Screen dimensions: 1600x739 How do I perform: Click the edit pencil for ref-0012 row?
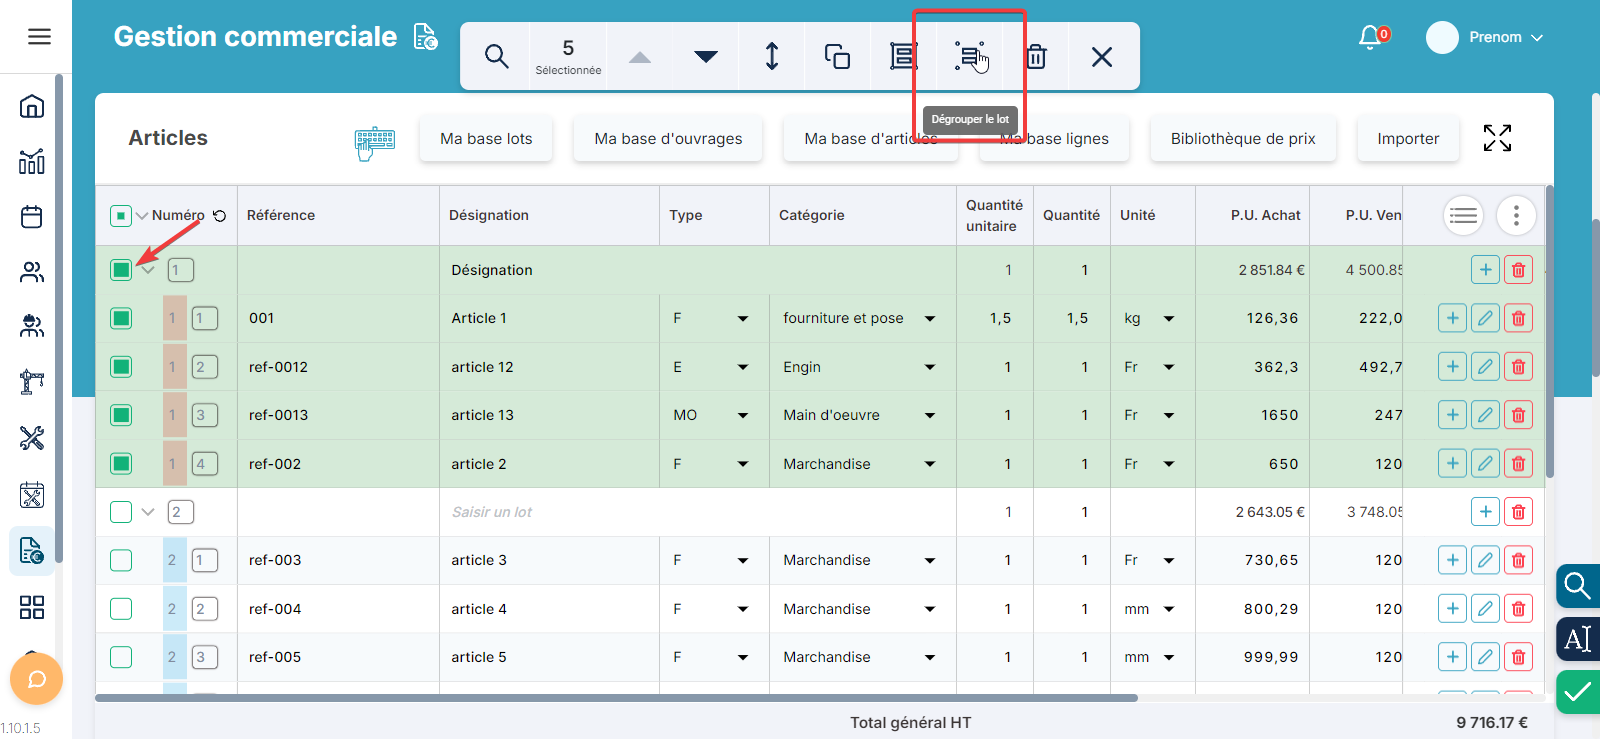click(x=1485, y=367)
